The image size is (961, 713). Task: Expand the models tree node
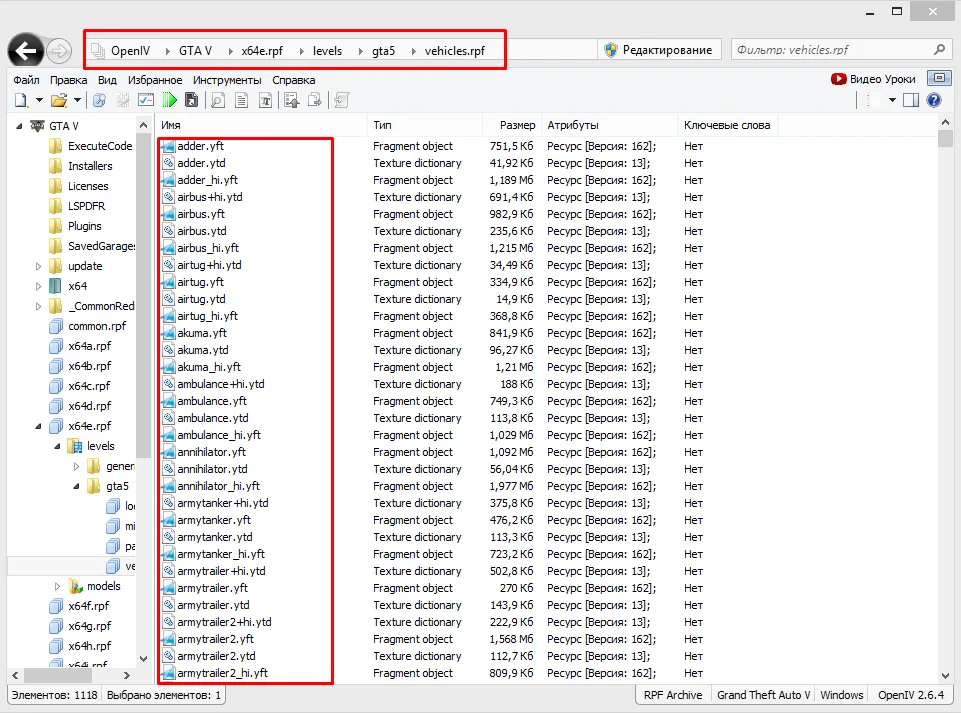[58, 586]
